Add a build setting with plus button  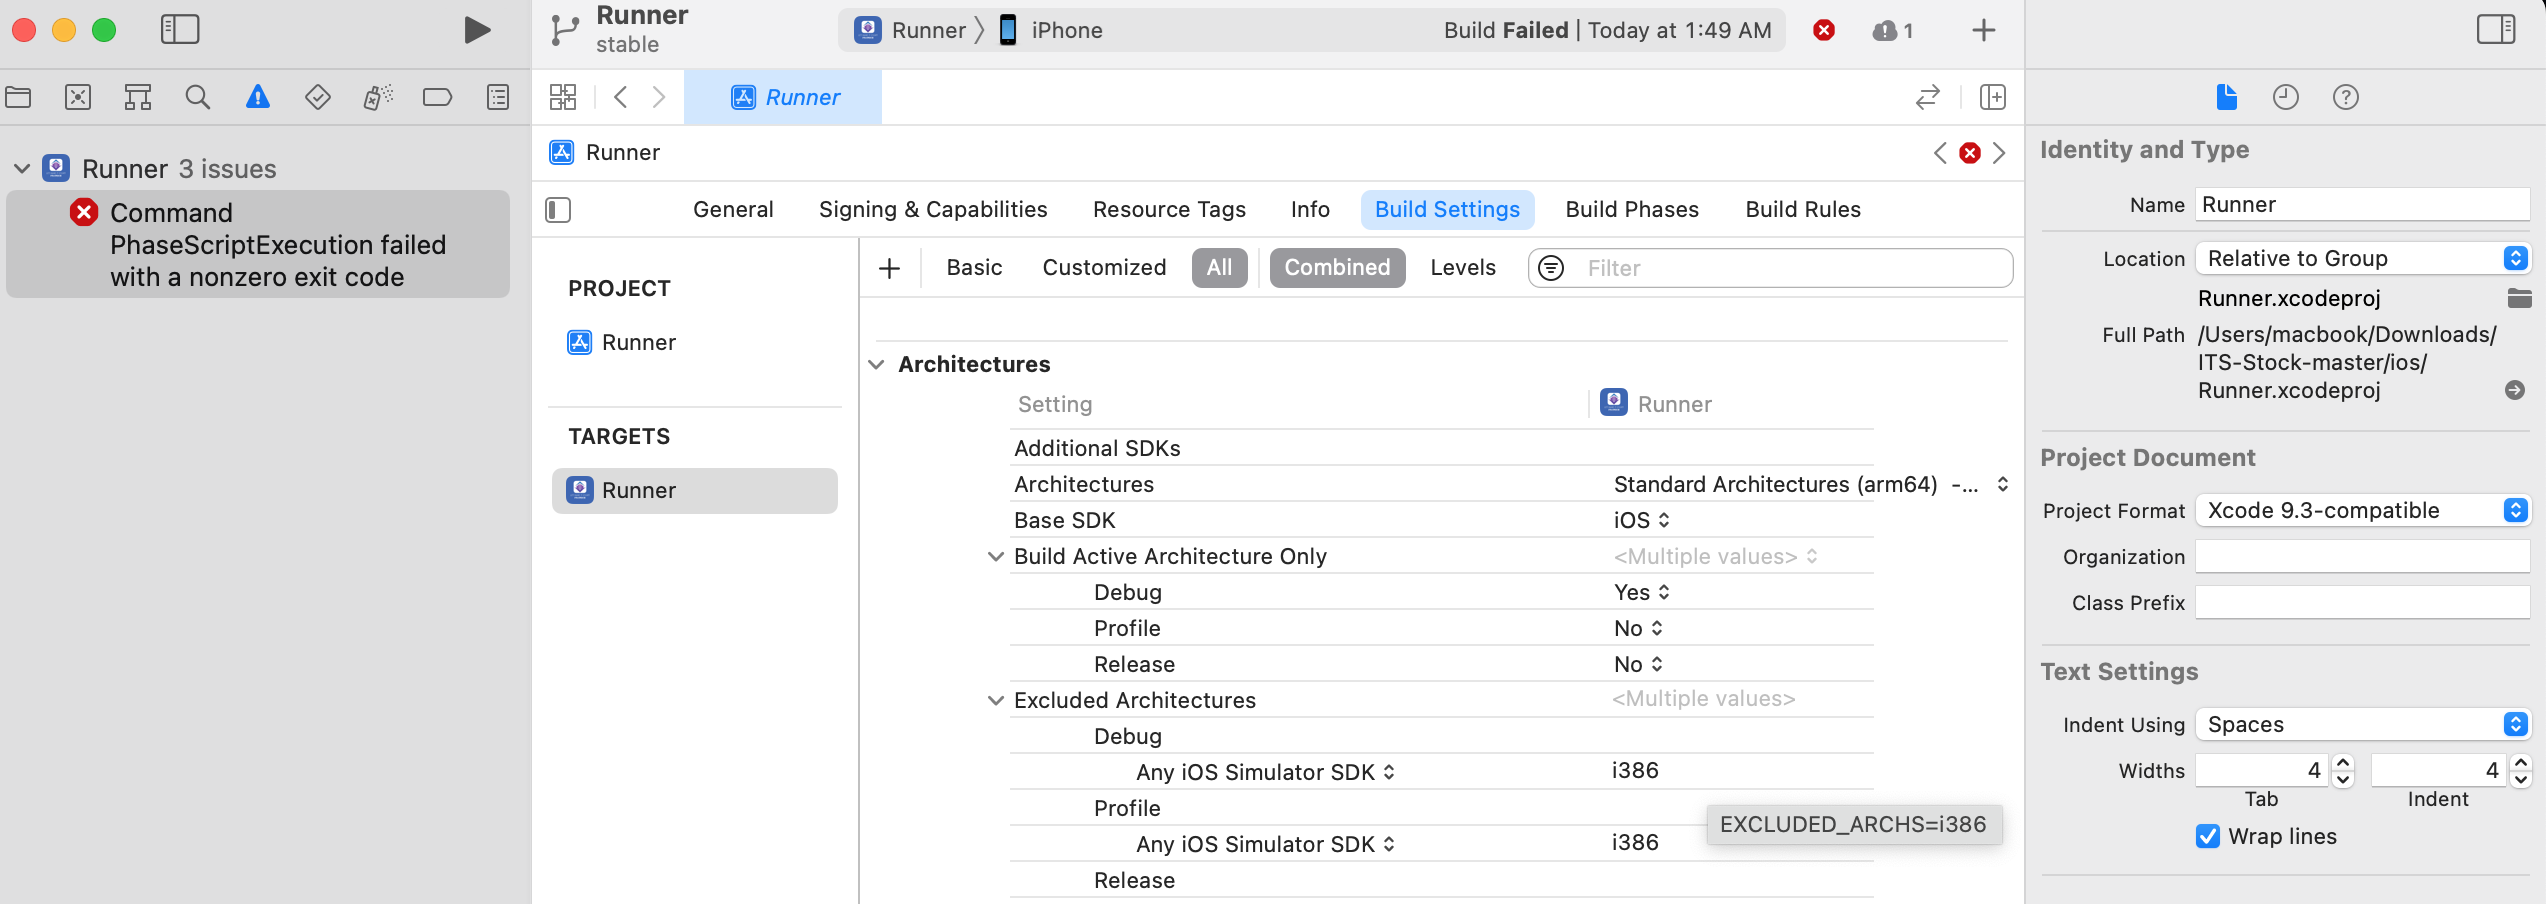[x=889, y=268]
